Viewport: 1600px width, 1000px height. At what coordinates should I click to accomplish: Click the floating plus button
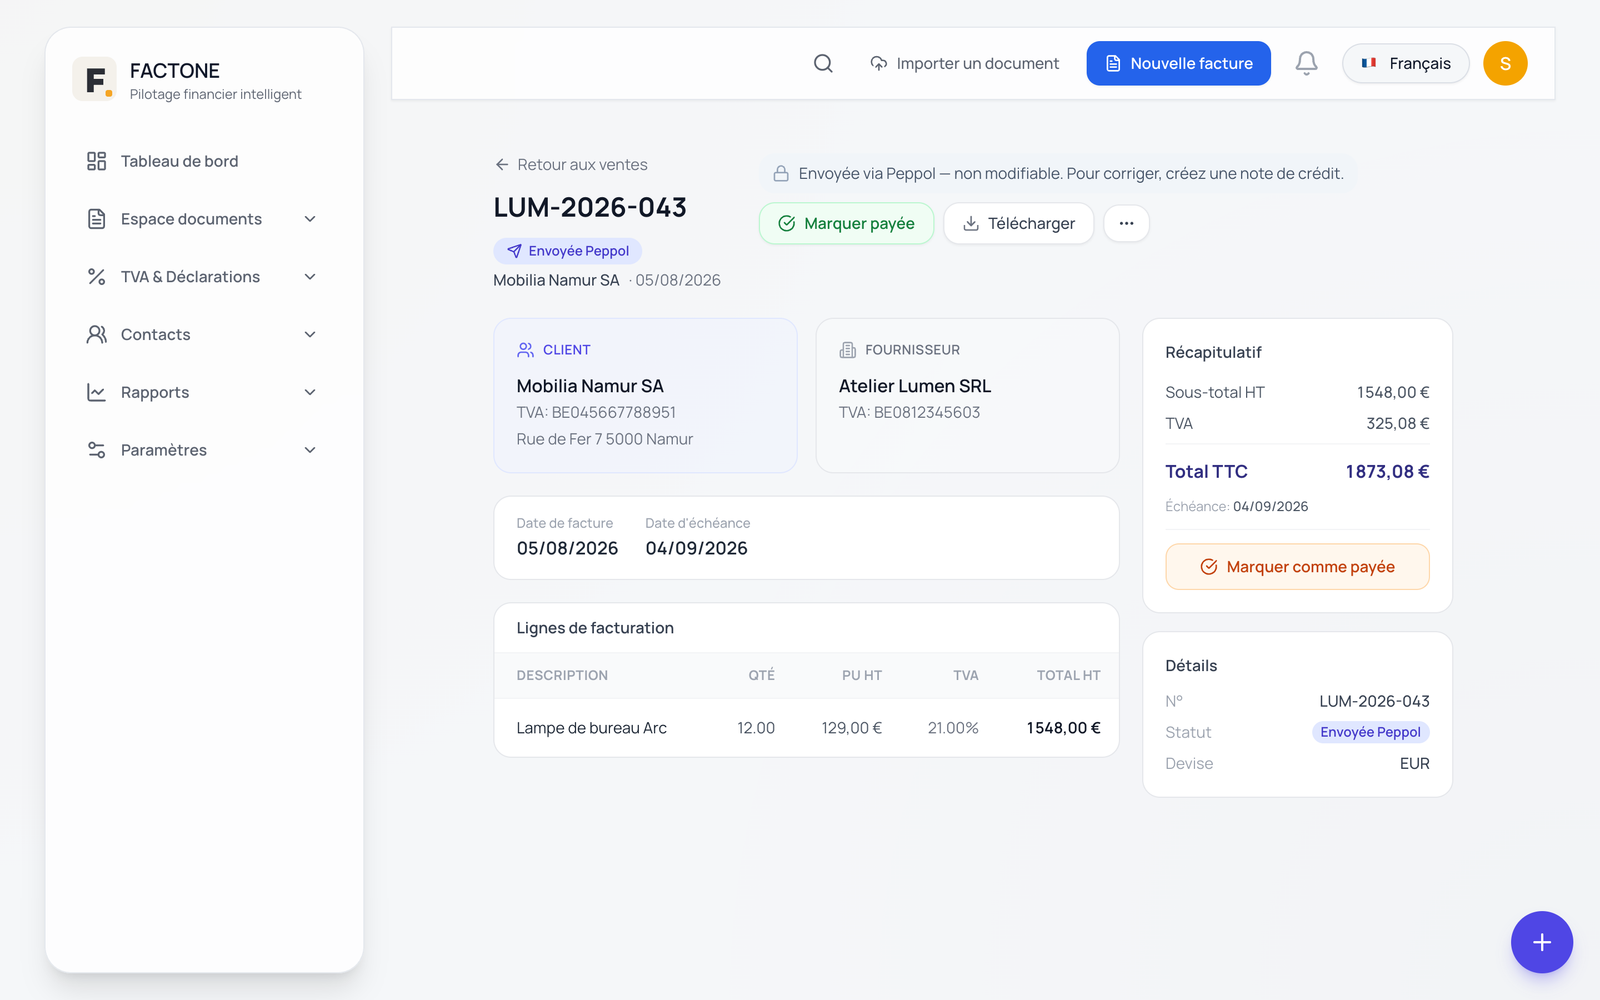click(1541, 942)
